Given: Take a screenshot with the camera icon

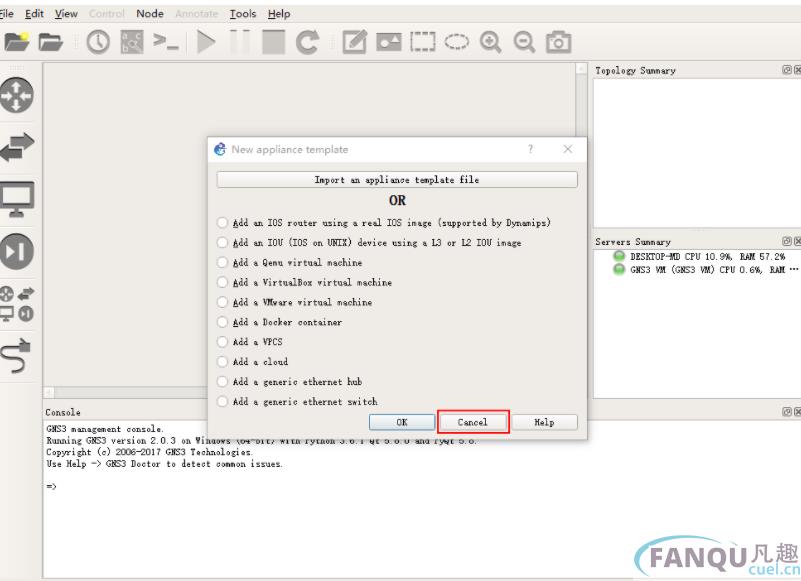Looking at the screenshot, I should (558, 42).
